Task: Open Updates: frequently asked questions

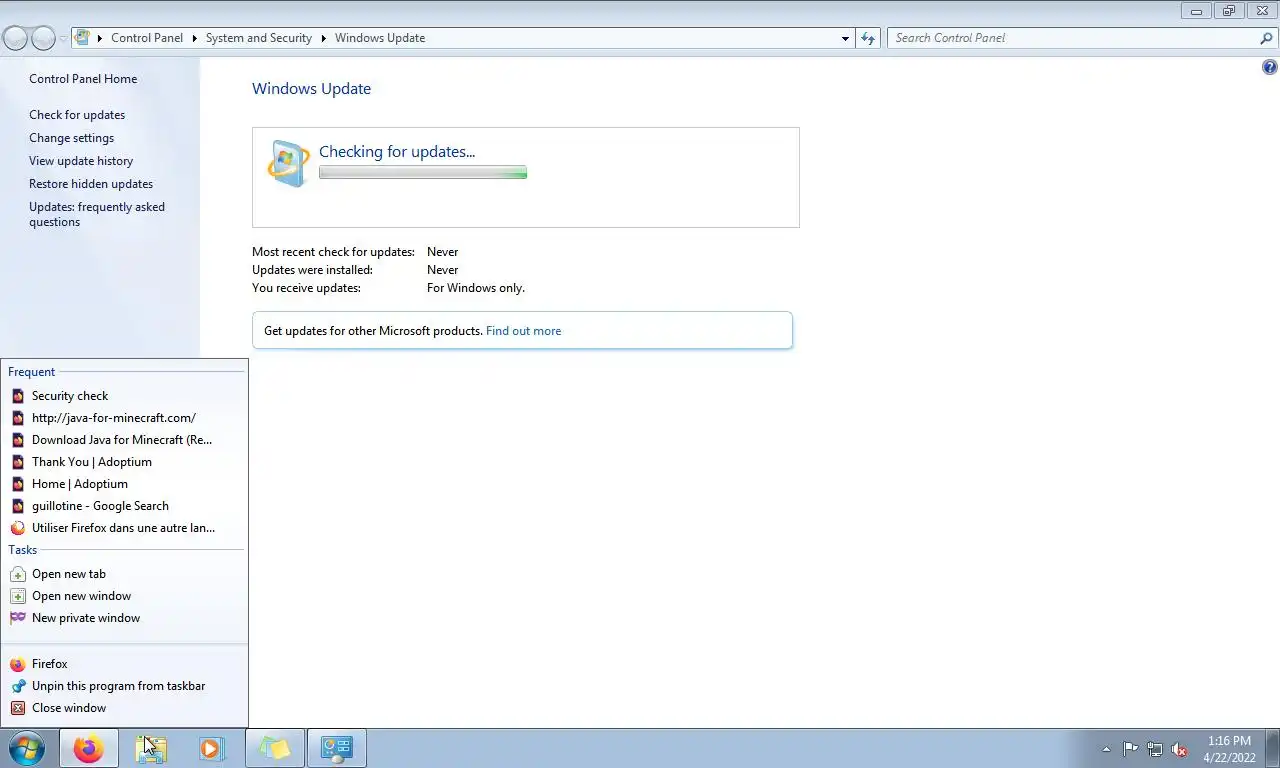Action: coord(97,214)
